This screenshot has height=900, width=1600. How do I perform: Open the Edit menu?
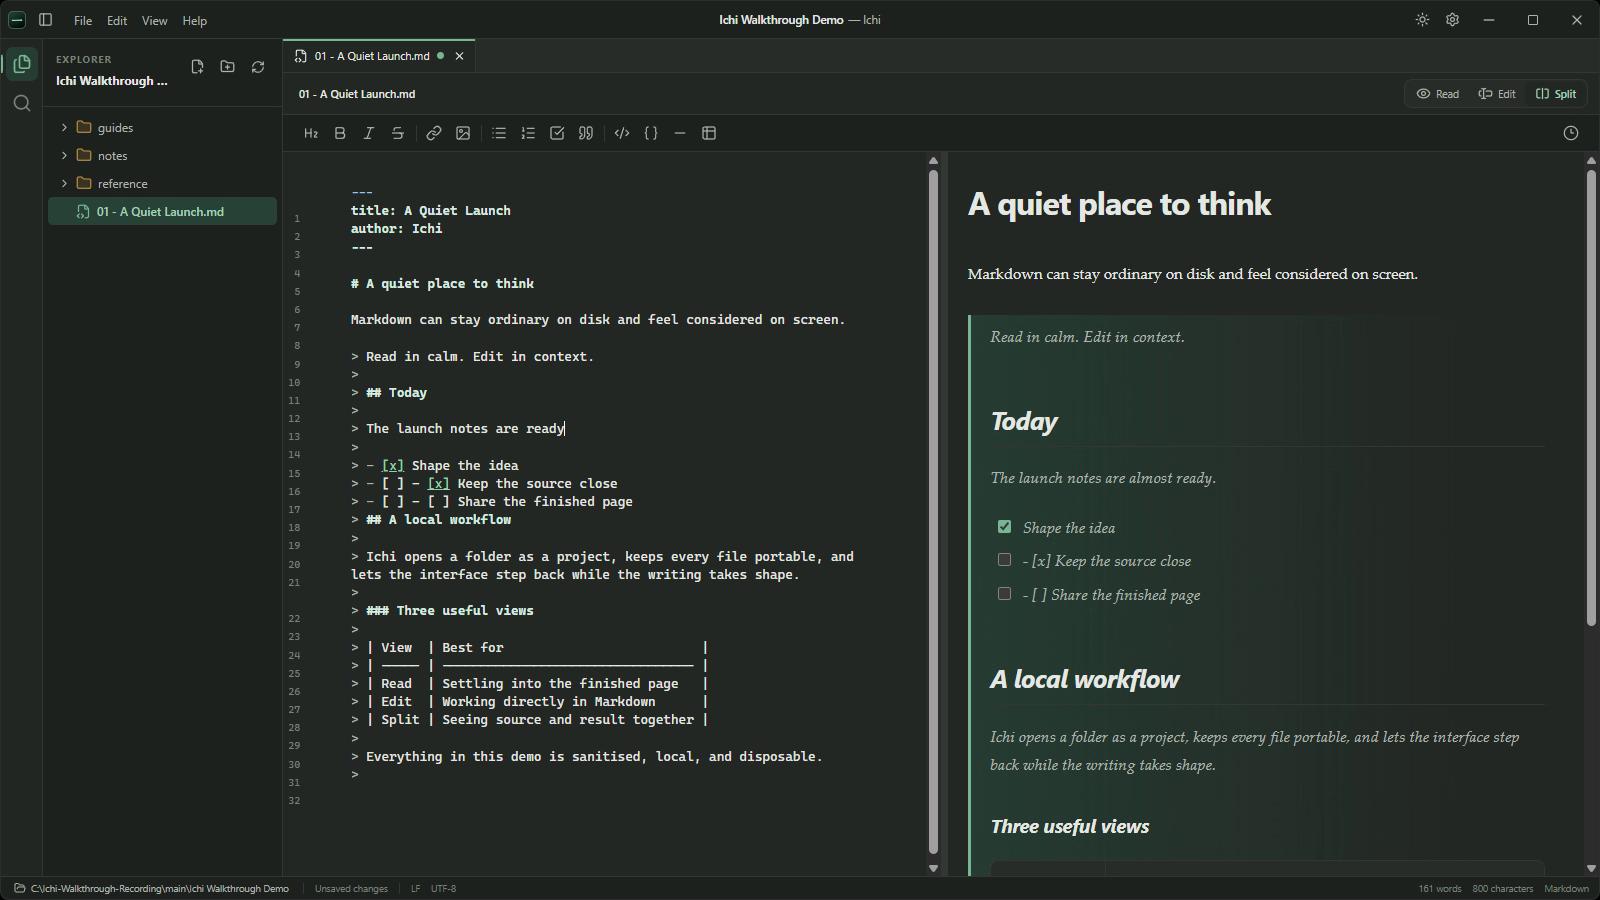click(117, 20)
